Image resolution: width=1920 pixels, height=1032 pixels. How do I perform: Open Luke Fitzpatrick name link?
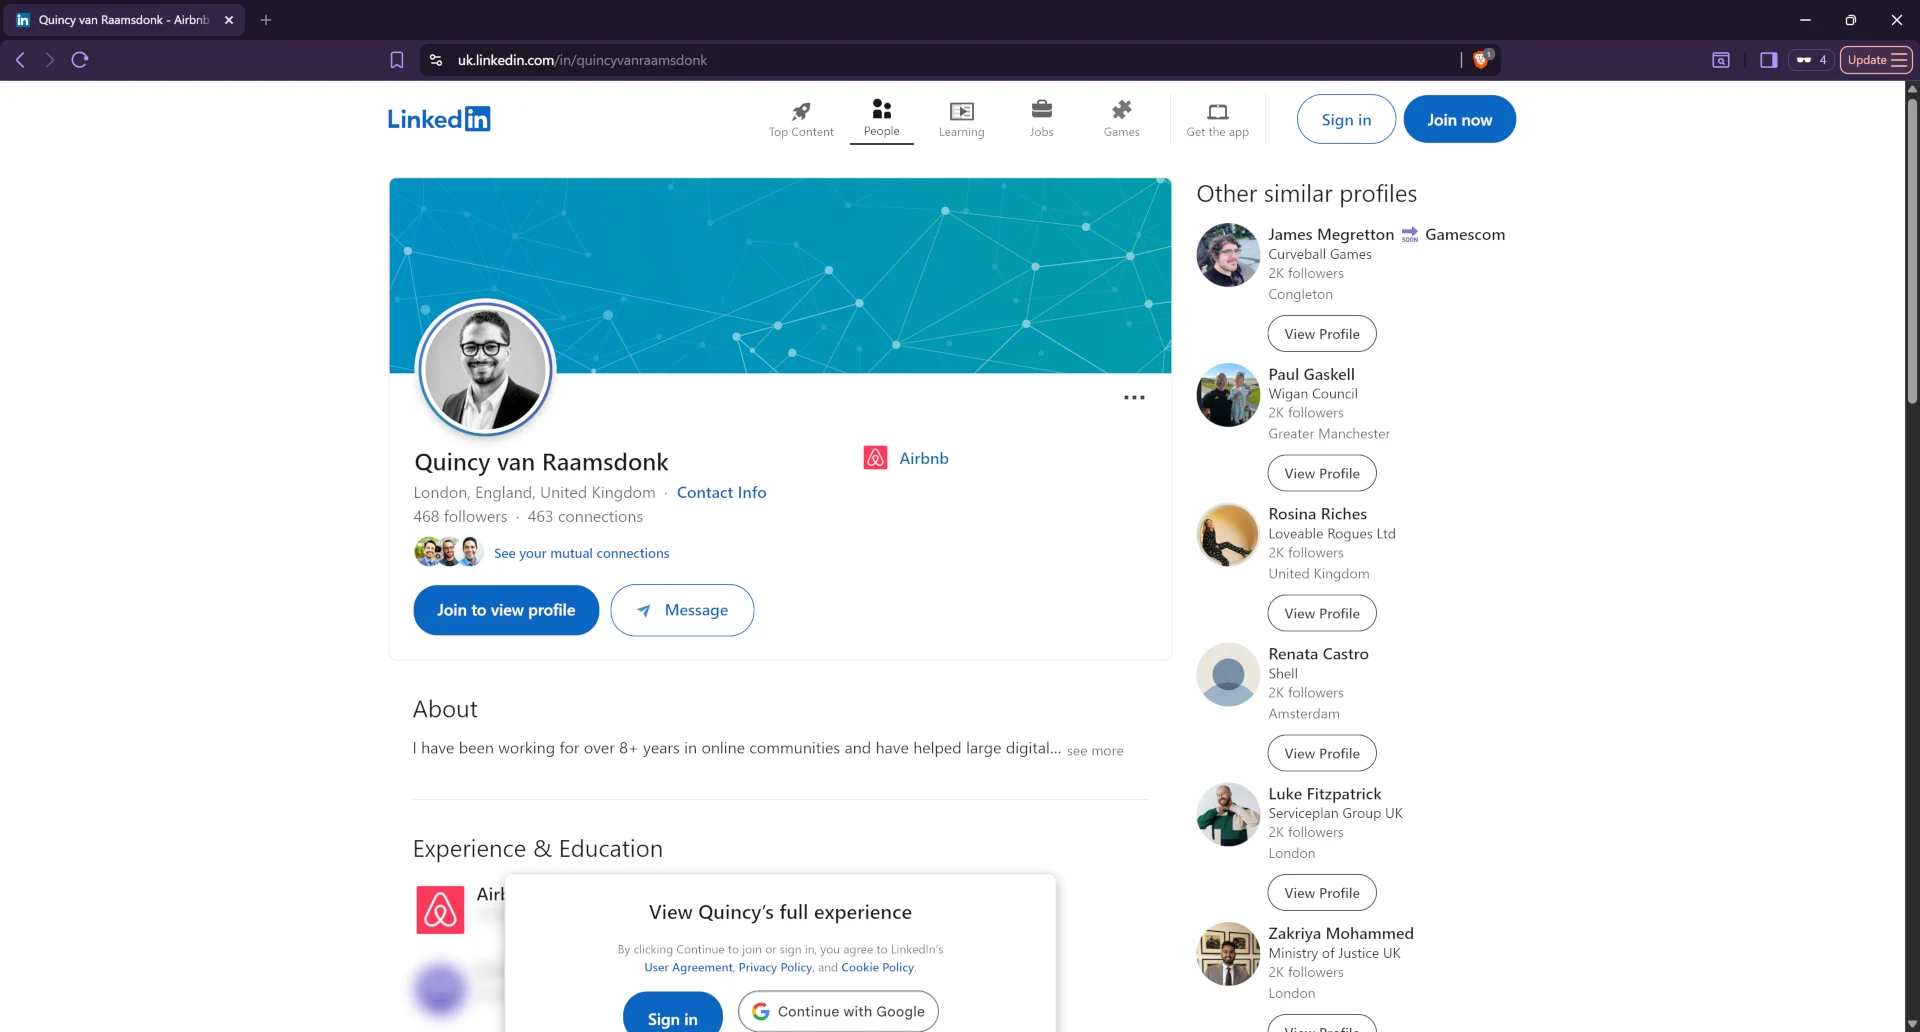click(1325, 794)
